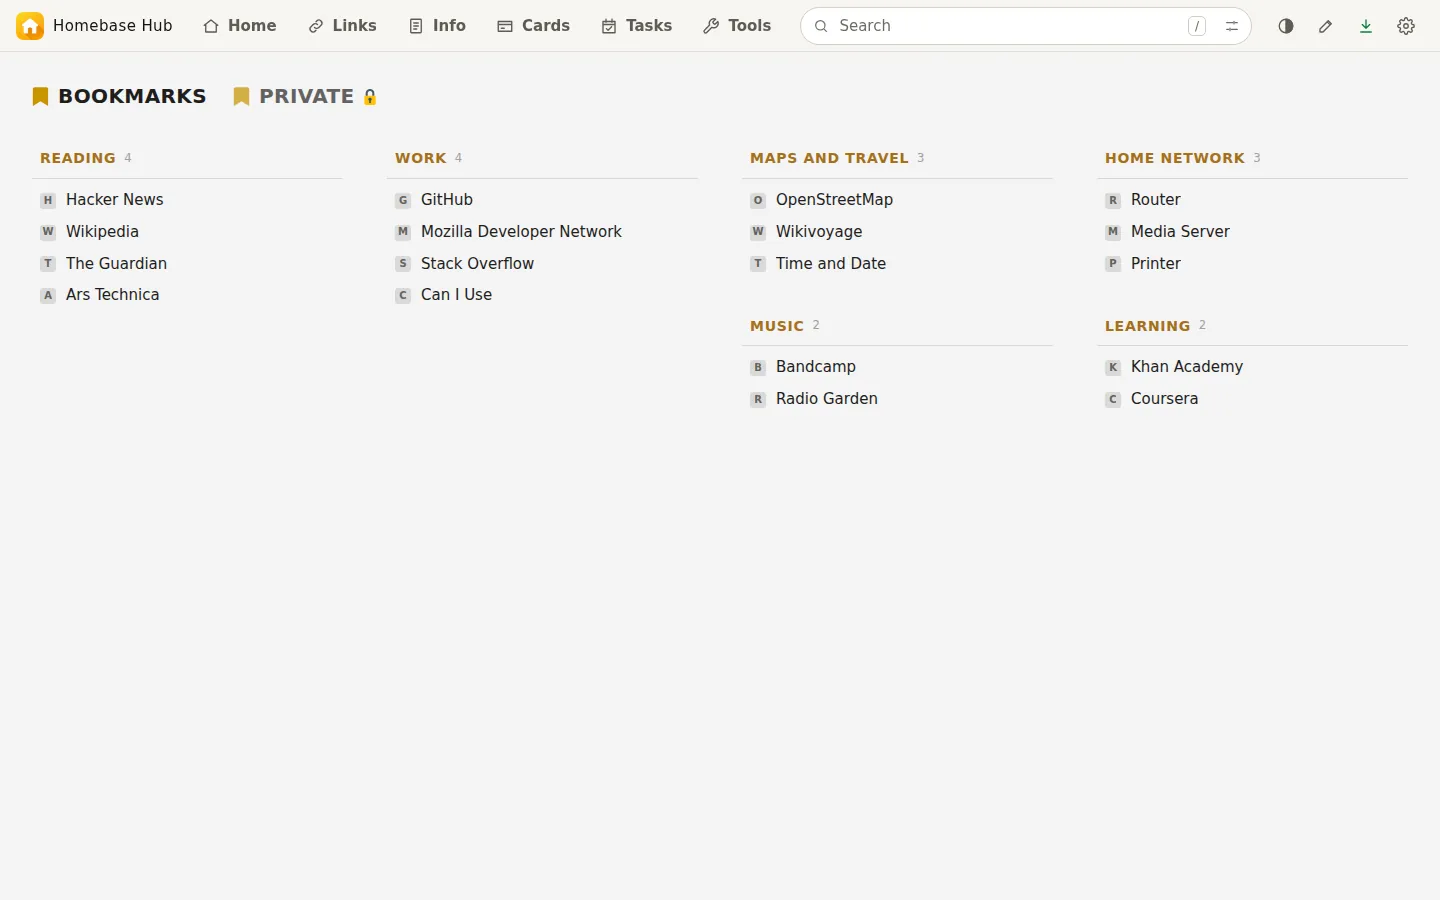The image size is (1440, 900).
Task: Open the Tools menu item
Action: pyautogui.click(x=737, y=26)
